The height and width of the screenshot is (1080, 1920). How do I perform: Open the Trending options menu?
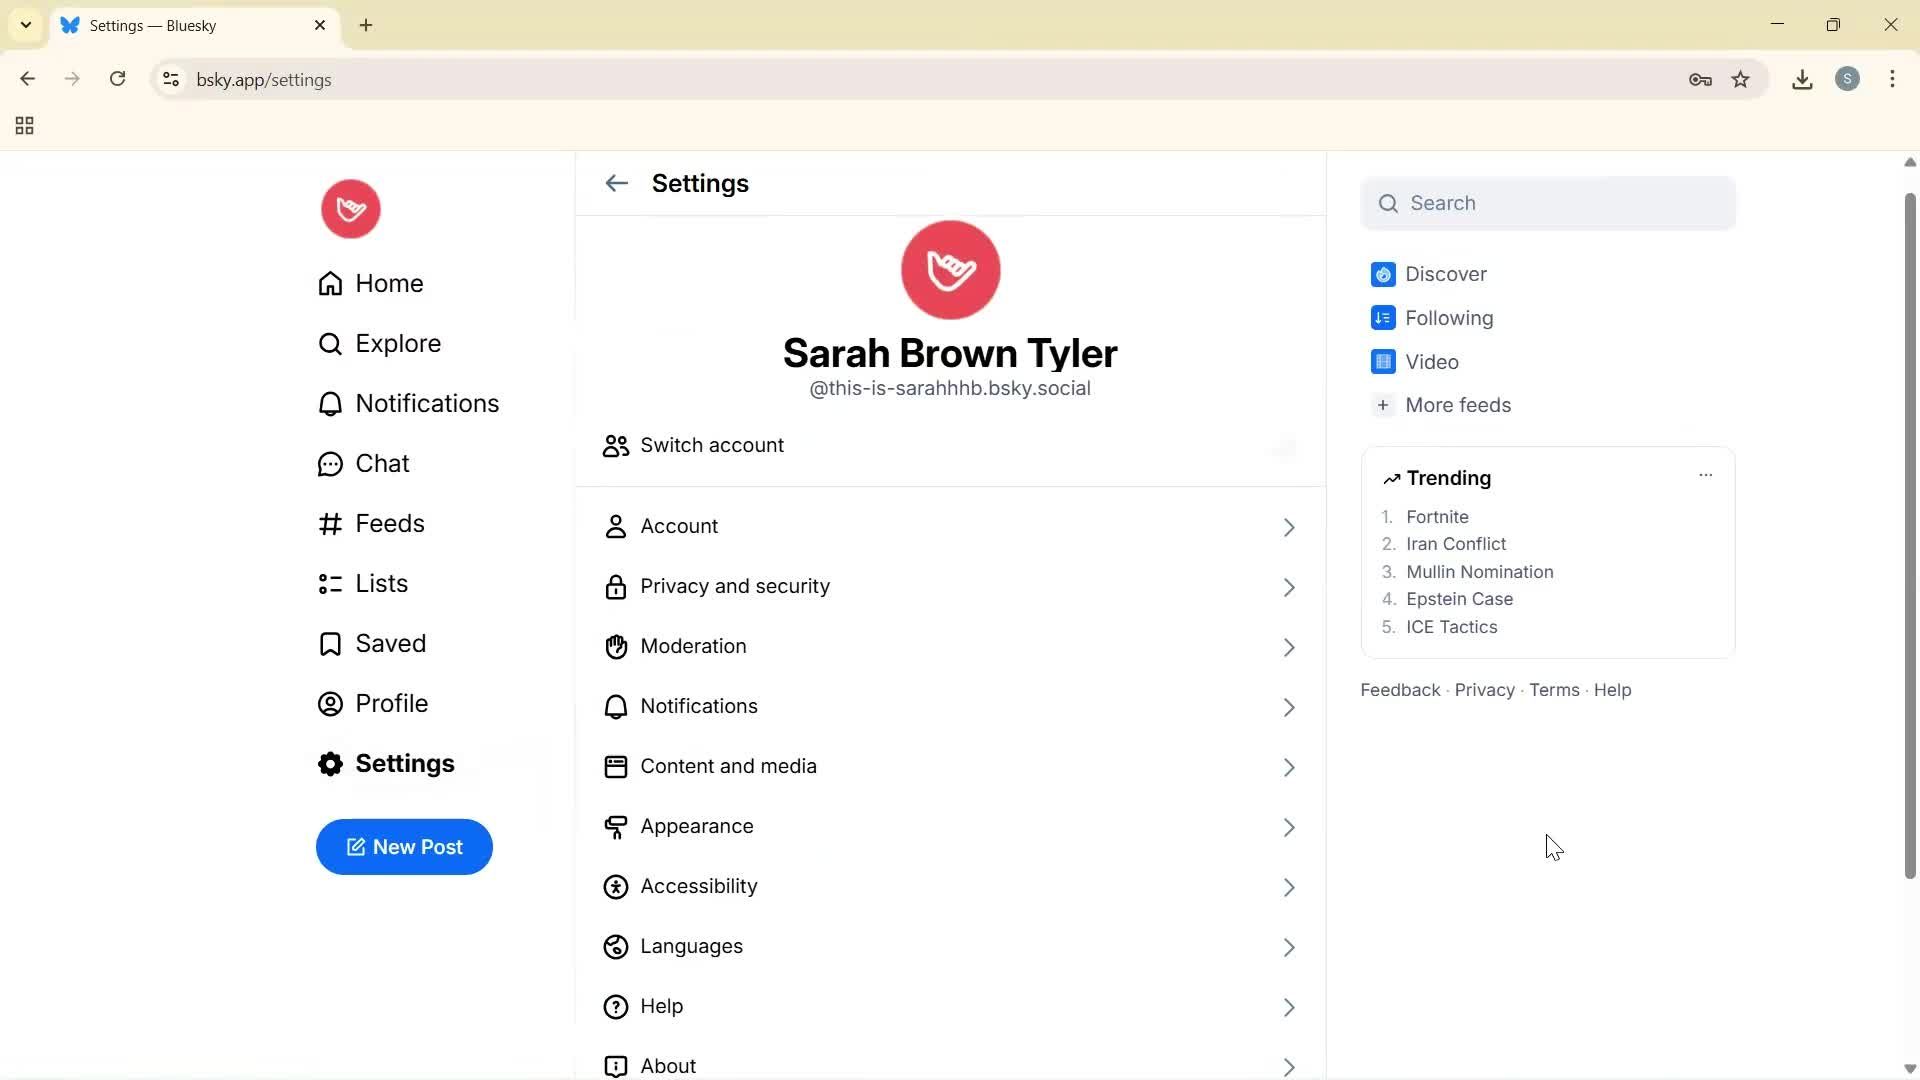click(1705, 475)
